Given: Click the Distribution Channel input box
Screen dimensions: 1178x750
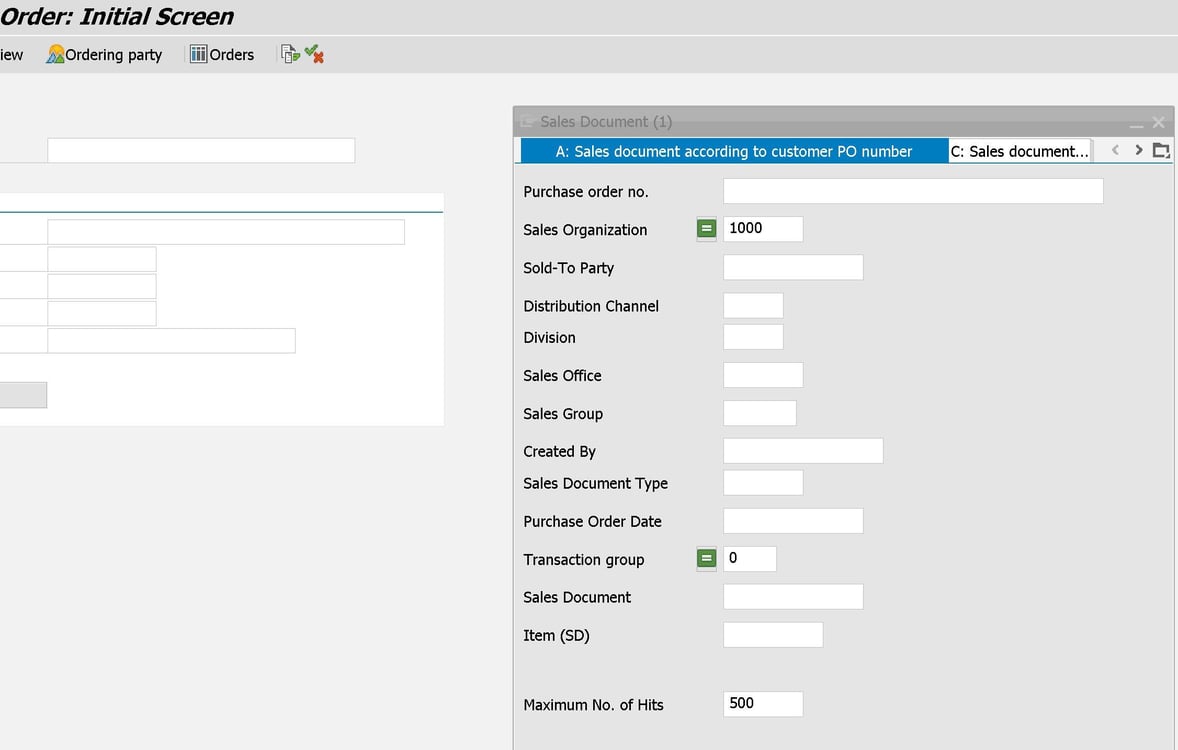Looking at the screenshot, I should [752, 304].
